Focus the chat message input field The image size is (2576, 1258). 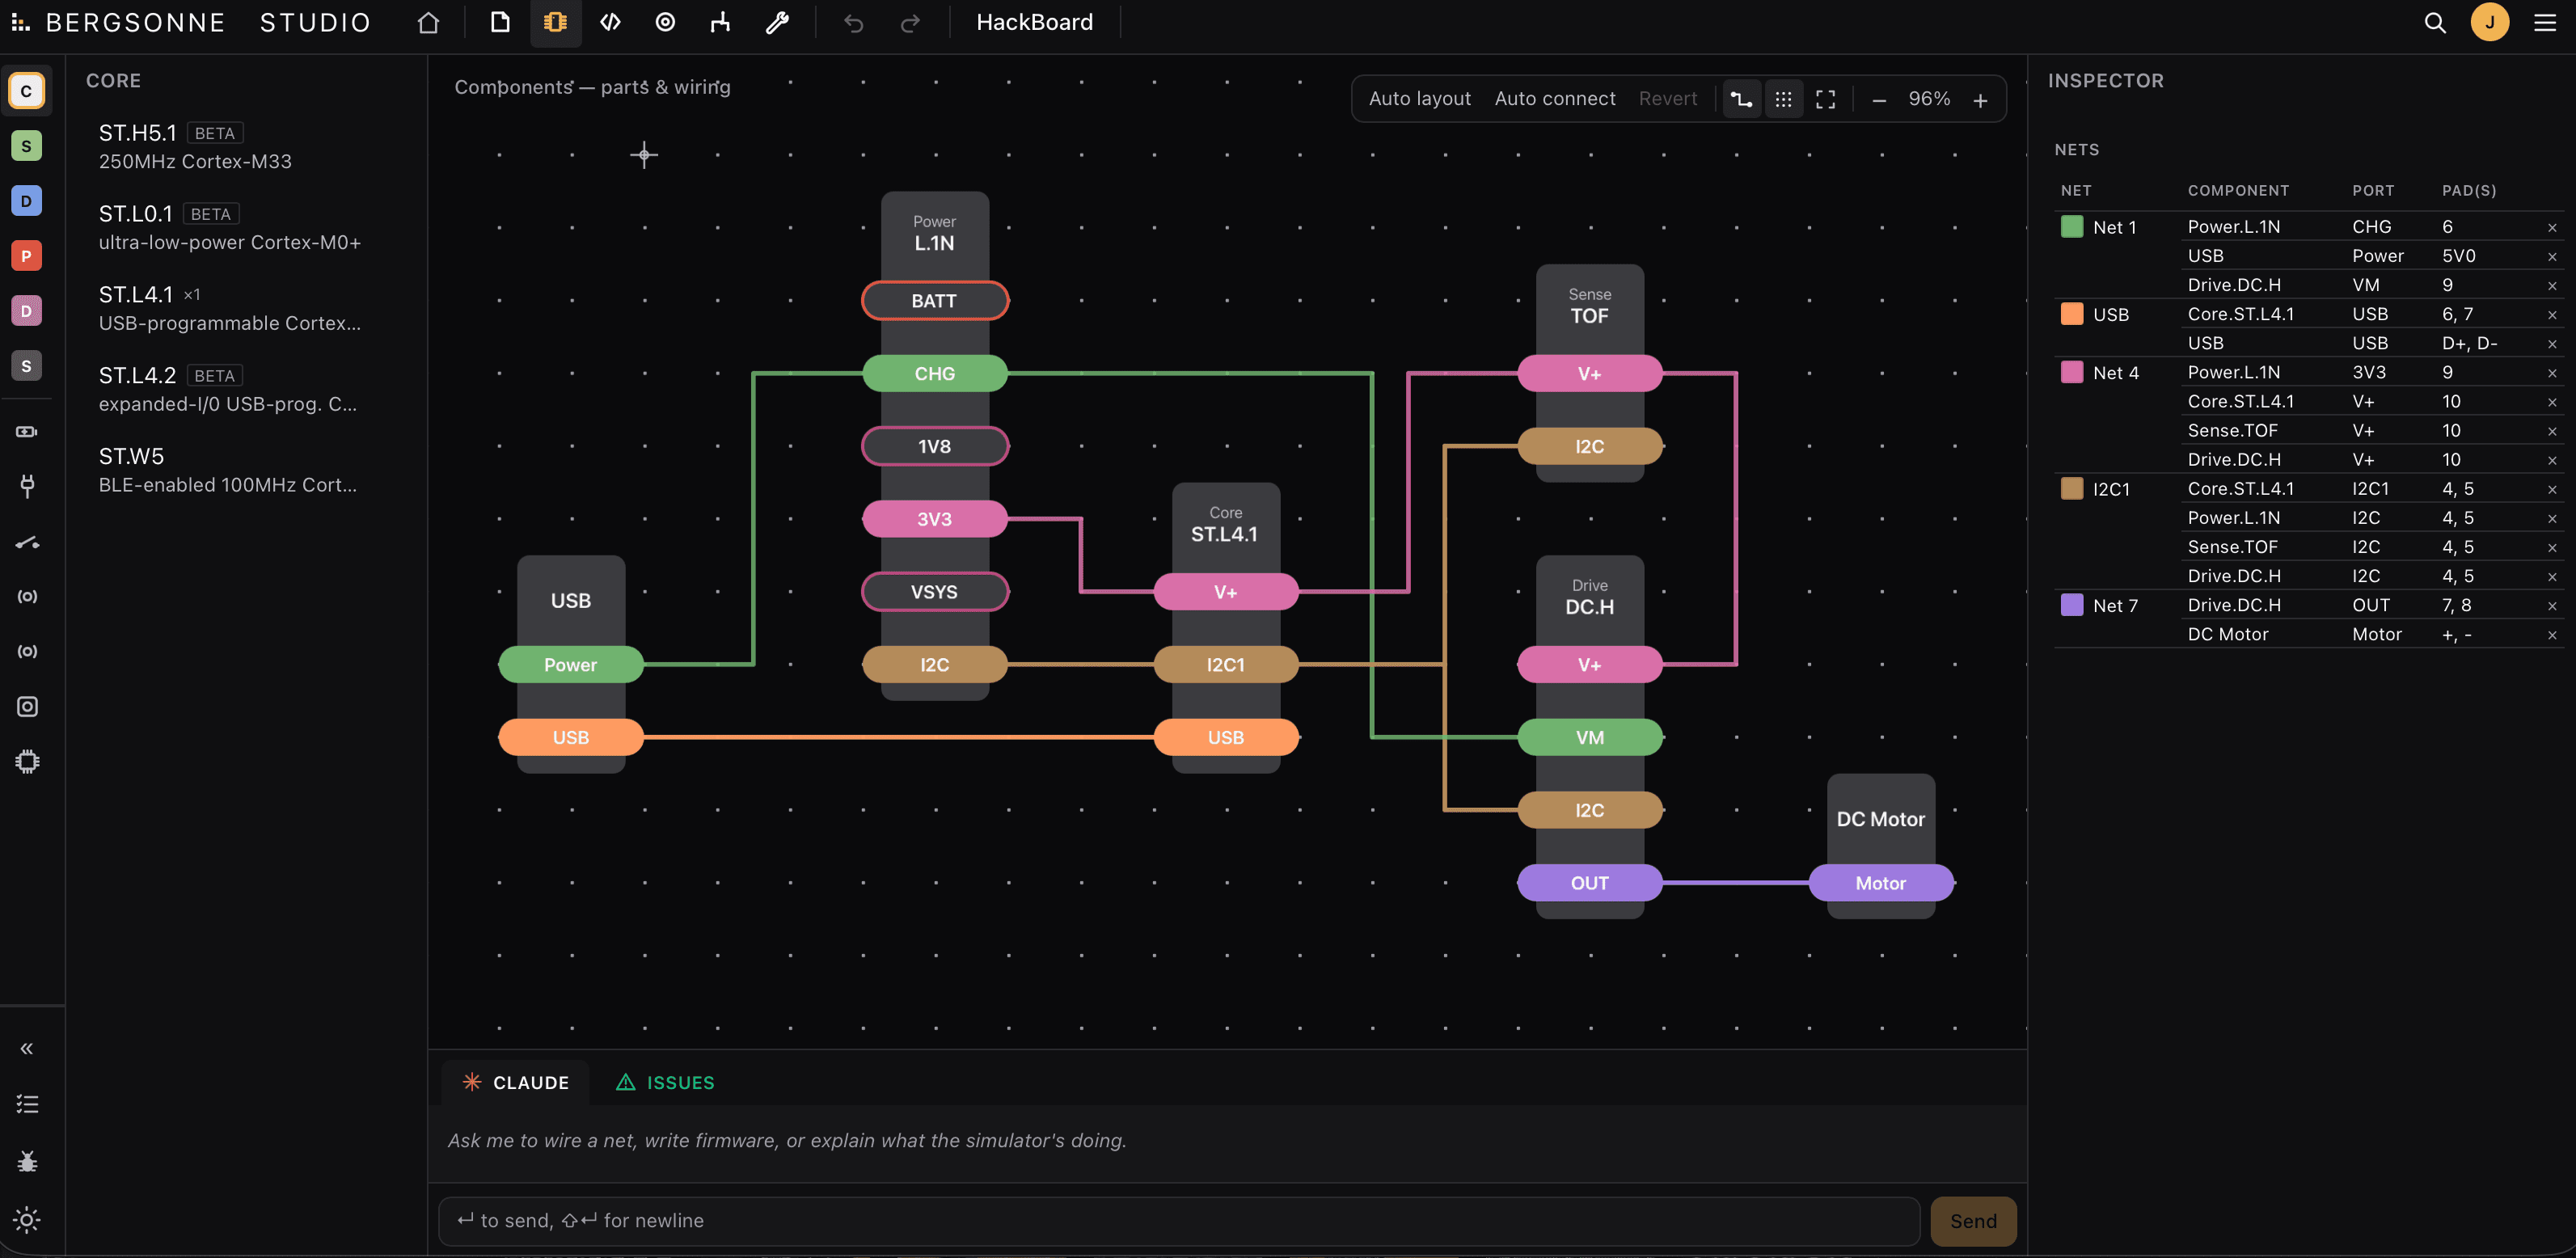point(1179,1221)
